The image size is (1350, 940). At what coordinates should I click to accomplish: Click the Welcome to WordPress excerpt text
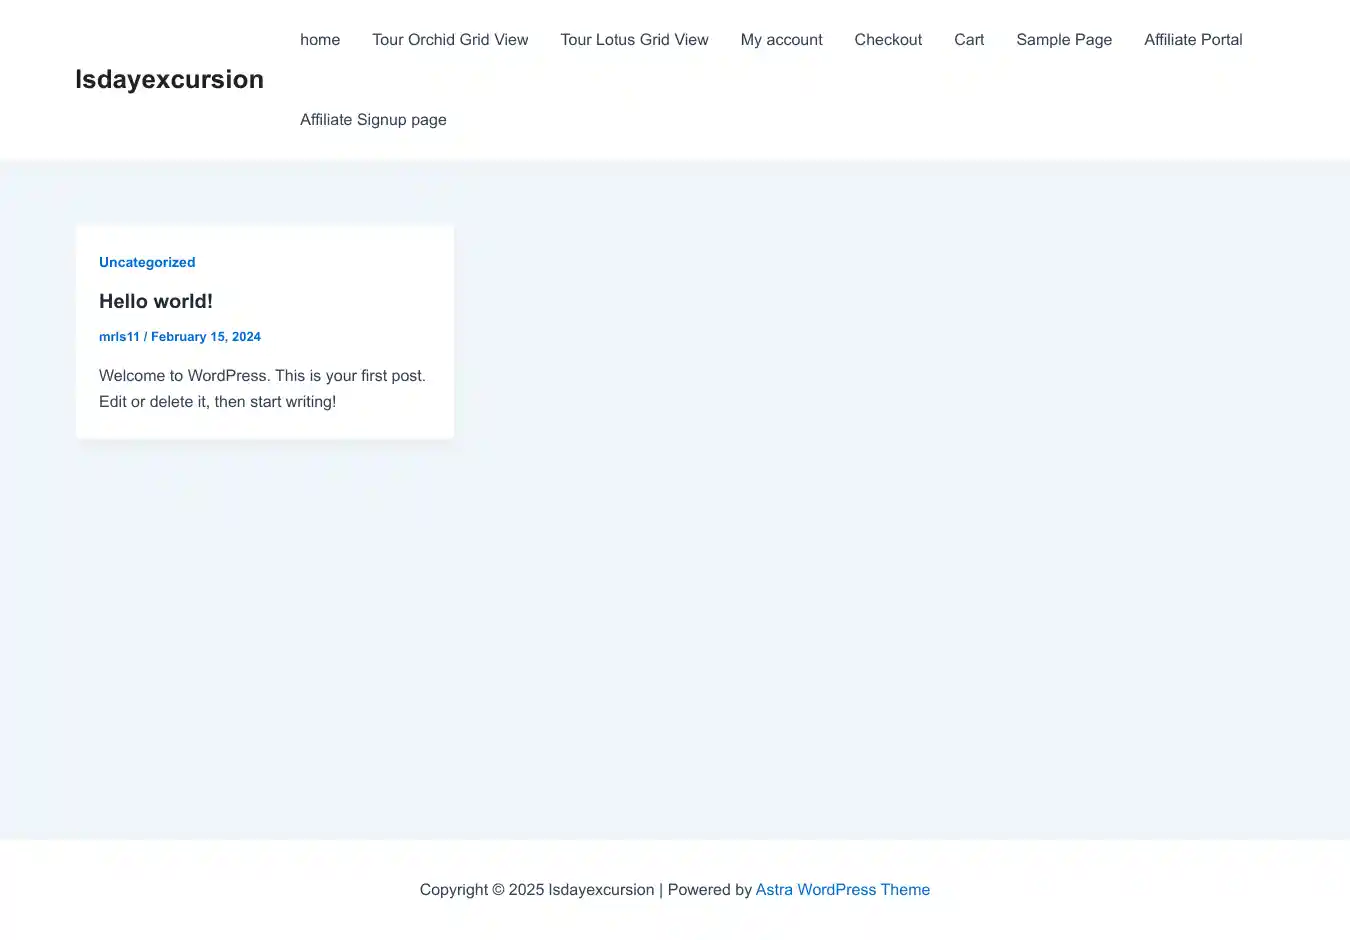pos(262,376)
